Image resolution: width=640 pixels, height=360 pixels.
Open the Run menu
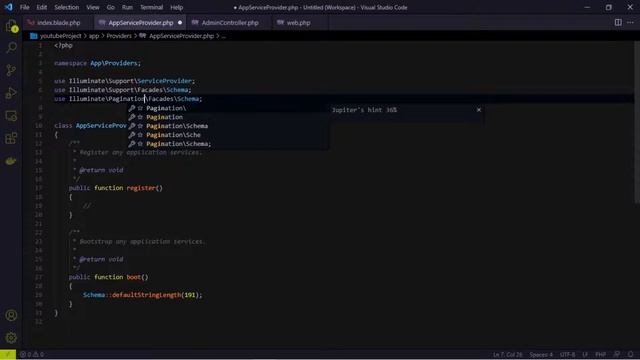127,7
